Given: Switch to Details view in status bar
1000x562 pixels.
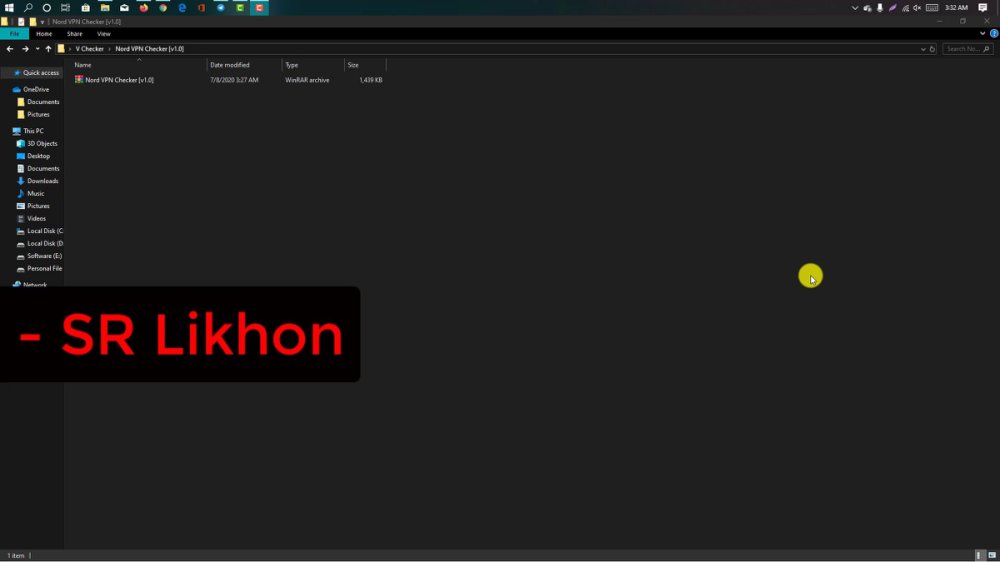Looking at the screenshot, I should 979,556.
